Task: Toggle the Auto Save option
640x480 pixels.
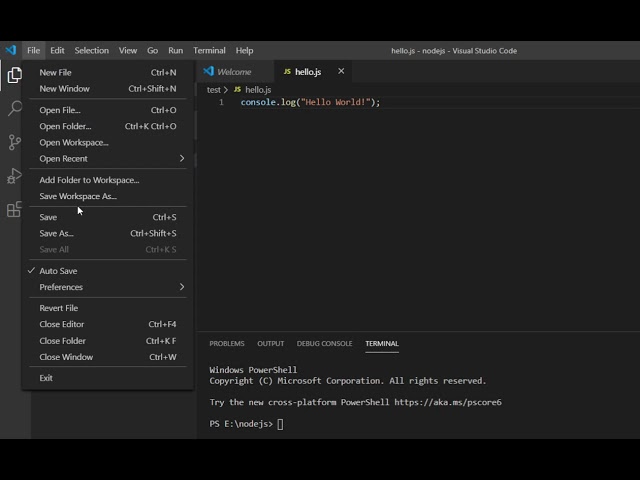Action: click(x=108, y=271)
